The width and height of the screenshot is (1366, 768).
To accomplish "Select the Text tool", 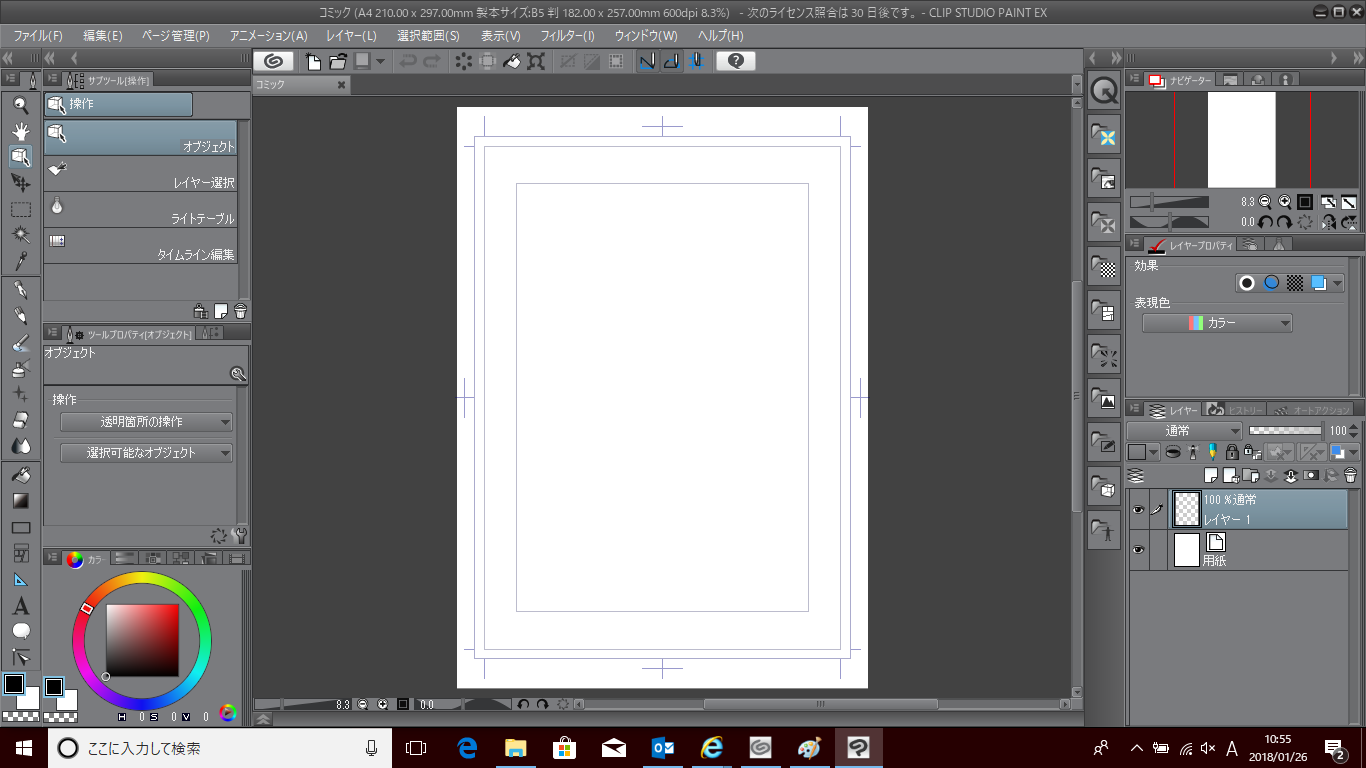I will pyautogui.click(x=21, y=606).
